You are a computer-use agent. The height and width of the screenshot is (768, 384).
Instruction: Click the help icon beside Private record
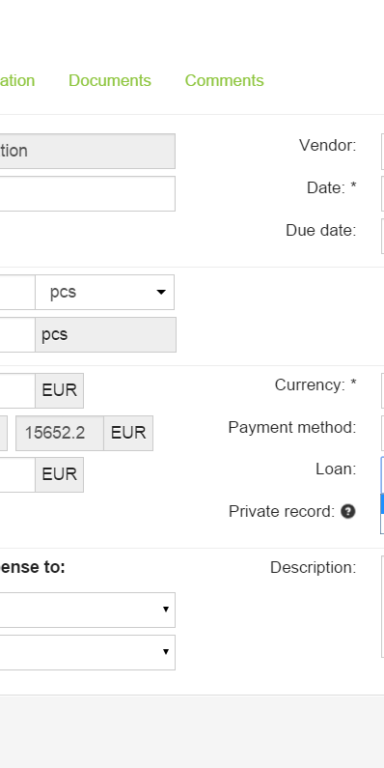348,511
